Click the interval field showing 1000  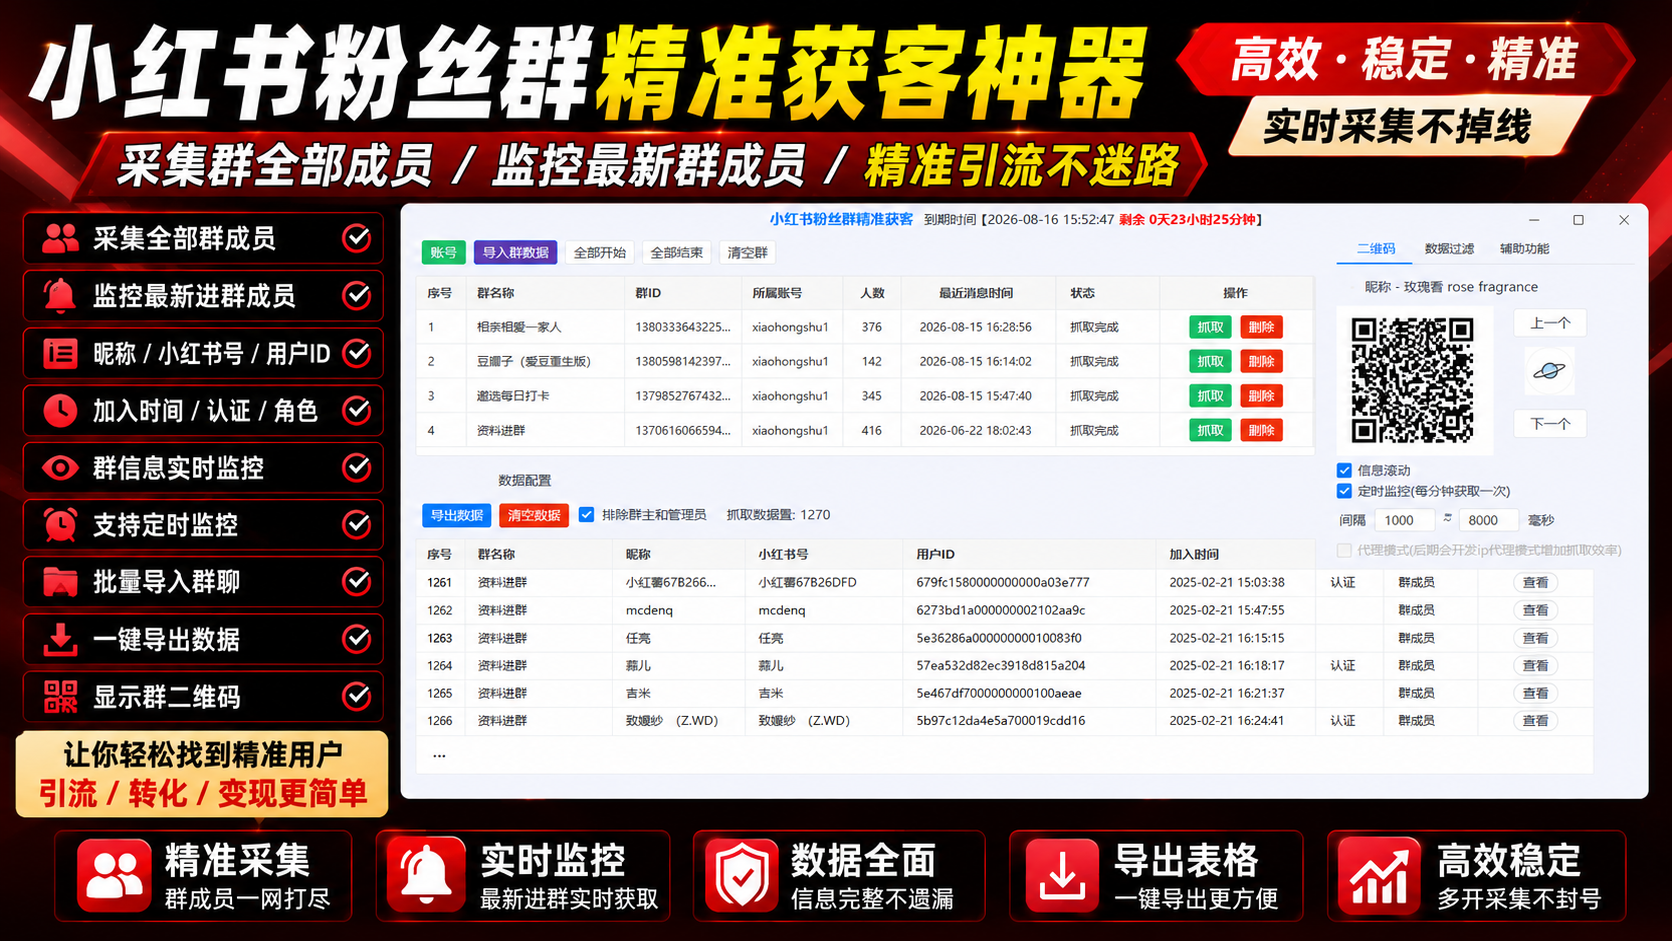click(x=1404, y=520)
